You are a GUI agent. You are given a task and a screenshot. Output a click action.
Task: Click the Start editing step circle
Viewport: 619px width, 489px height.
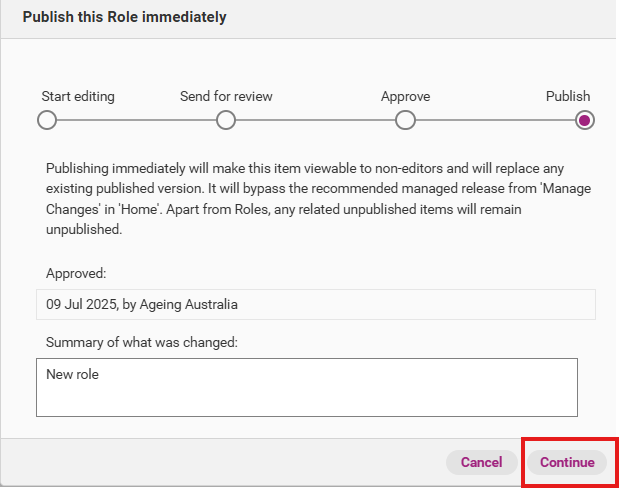click(x=46, y=120)
